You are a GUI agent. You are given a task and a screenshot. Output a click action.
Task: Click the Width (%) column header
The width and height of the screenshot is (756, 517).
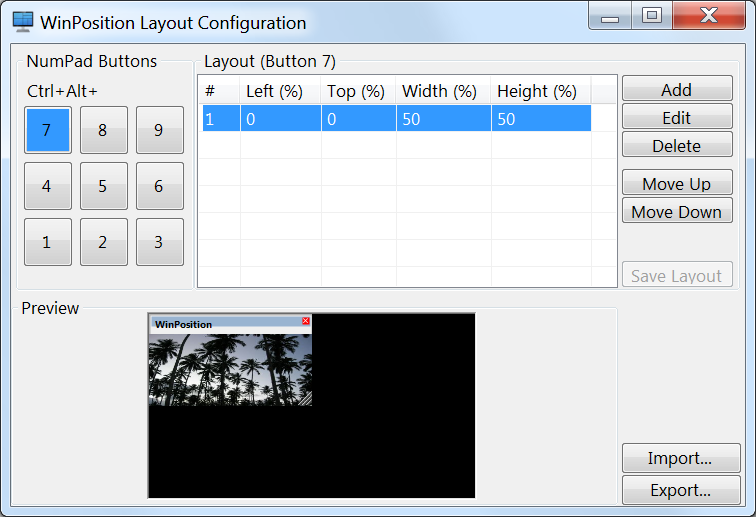[444, 91]
